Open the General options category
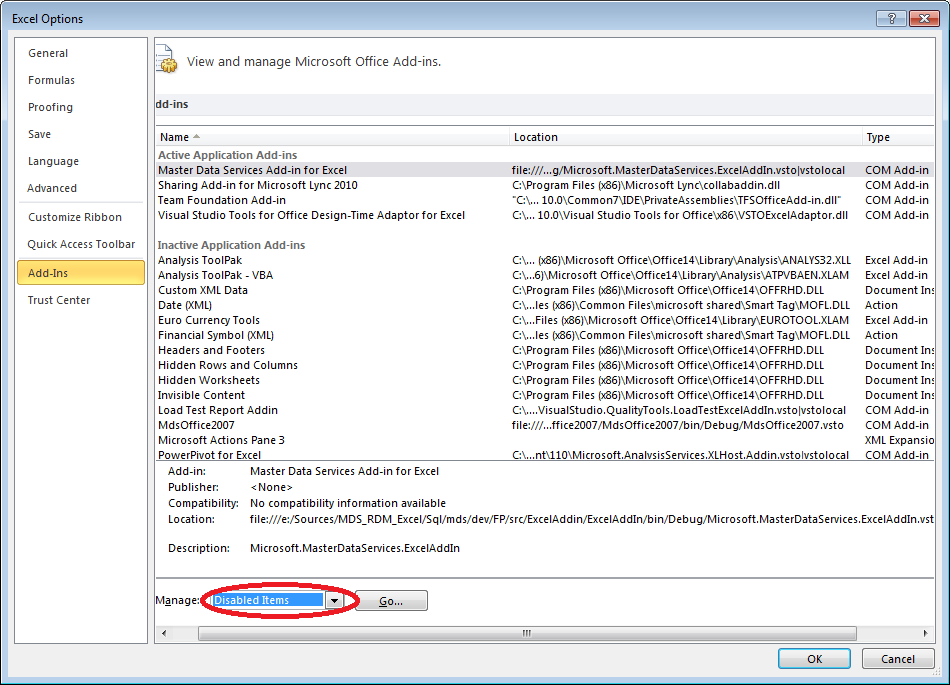 tap(48, 53)
